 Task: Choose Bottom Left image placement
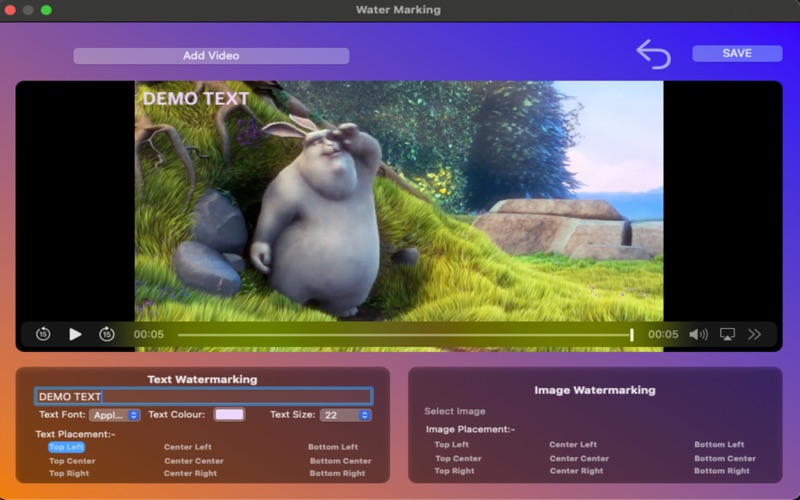[x=719, y=444]
